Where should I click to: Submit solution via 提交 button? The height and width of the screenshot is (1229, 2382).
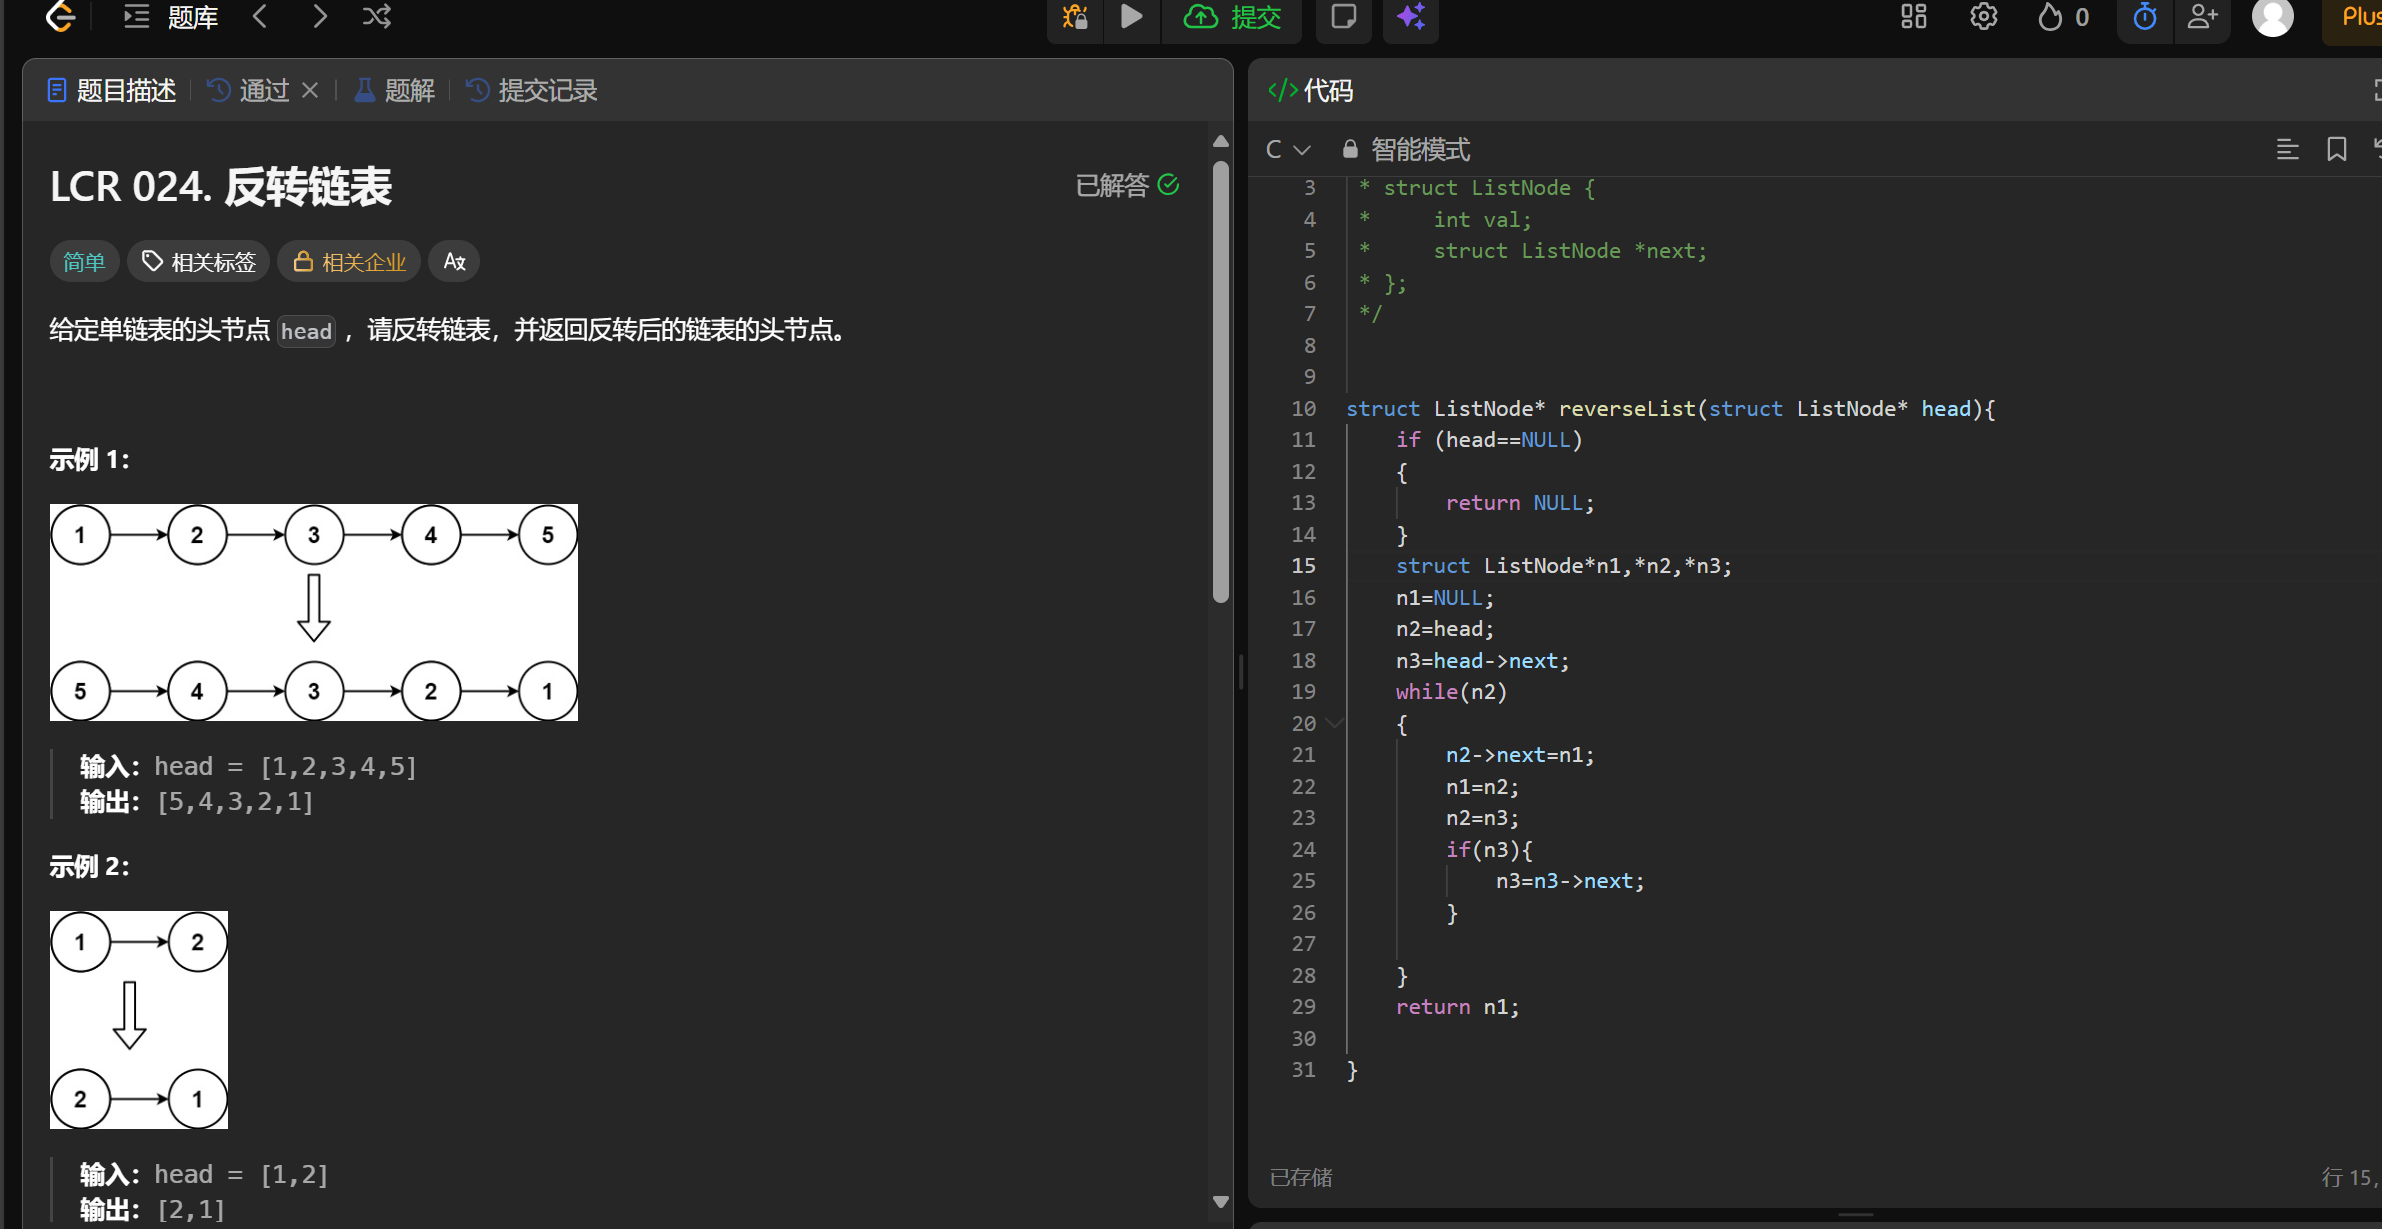pos(1232,17)
